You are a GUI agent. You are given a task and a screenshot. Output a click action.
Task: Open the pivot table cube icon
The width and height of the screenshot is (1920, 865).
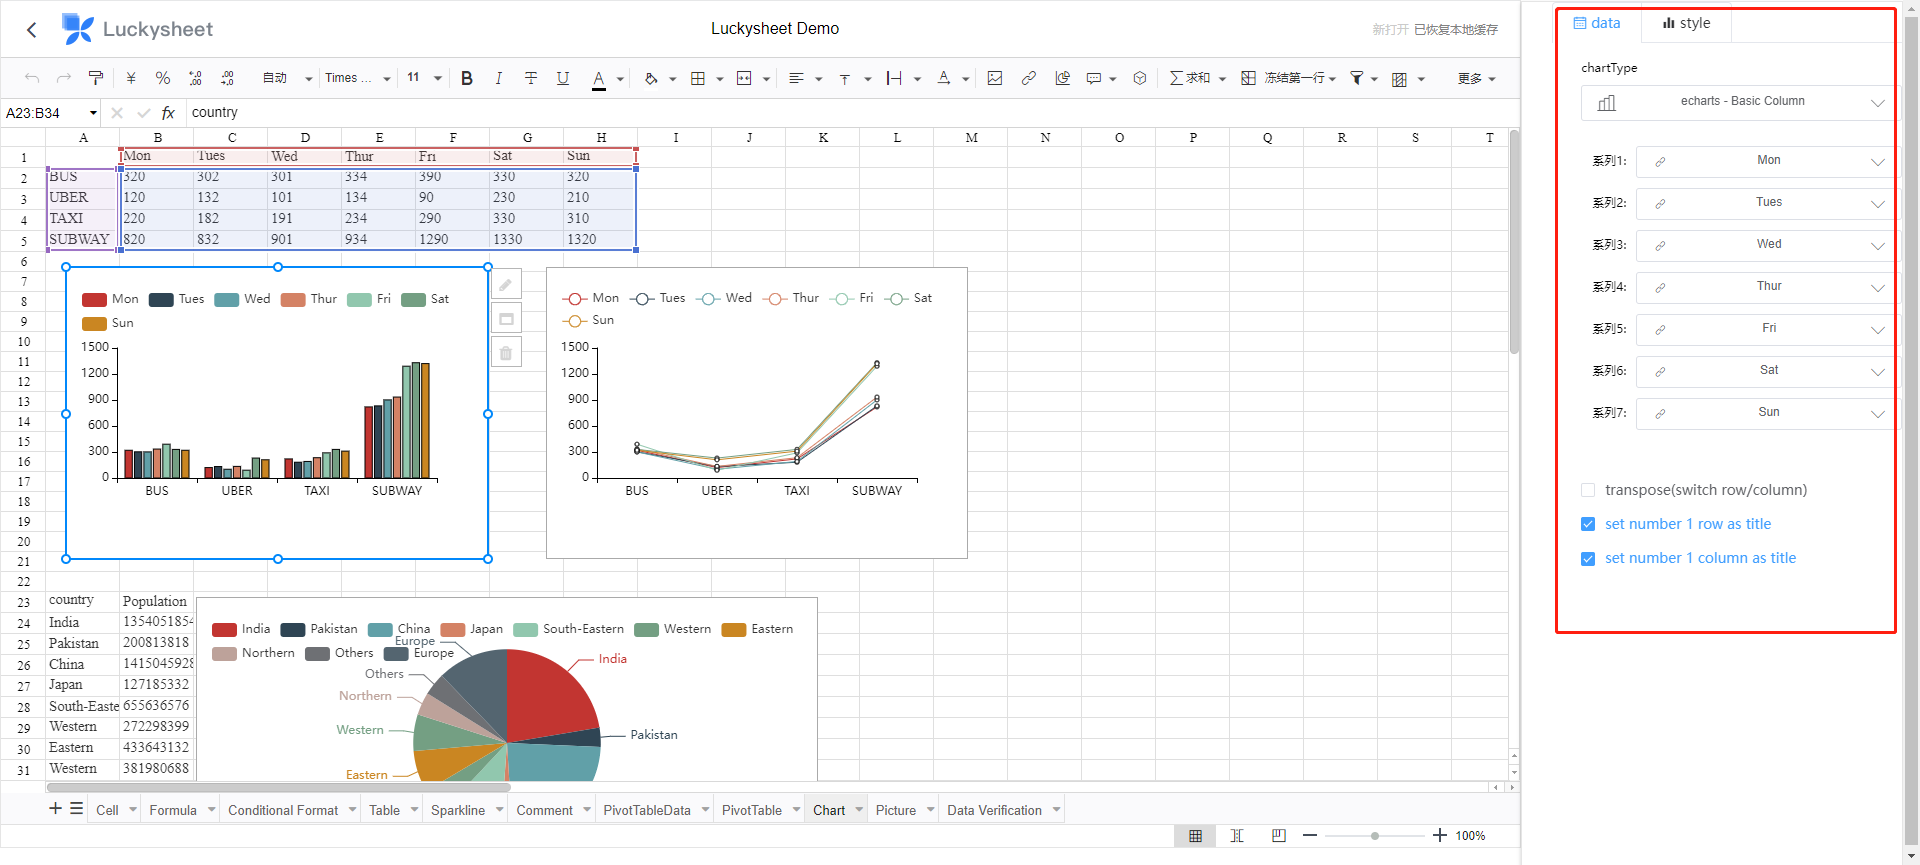(1140, 78)
